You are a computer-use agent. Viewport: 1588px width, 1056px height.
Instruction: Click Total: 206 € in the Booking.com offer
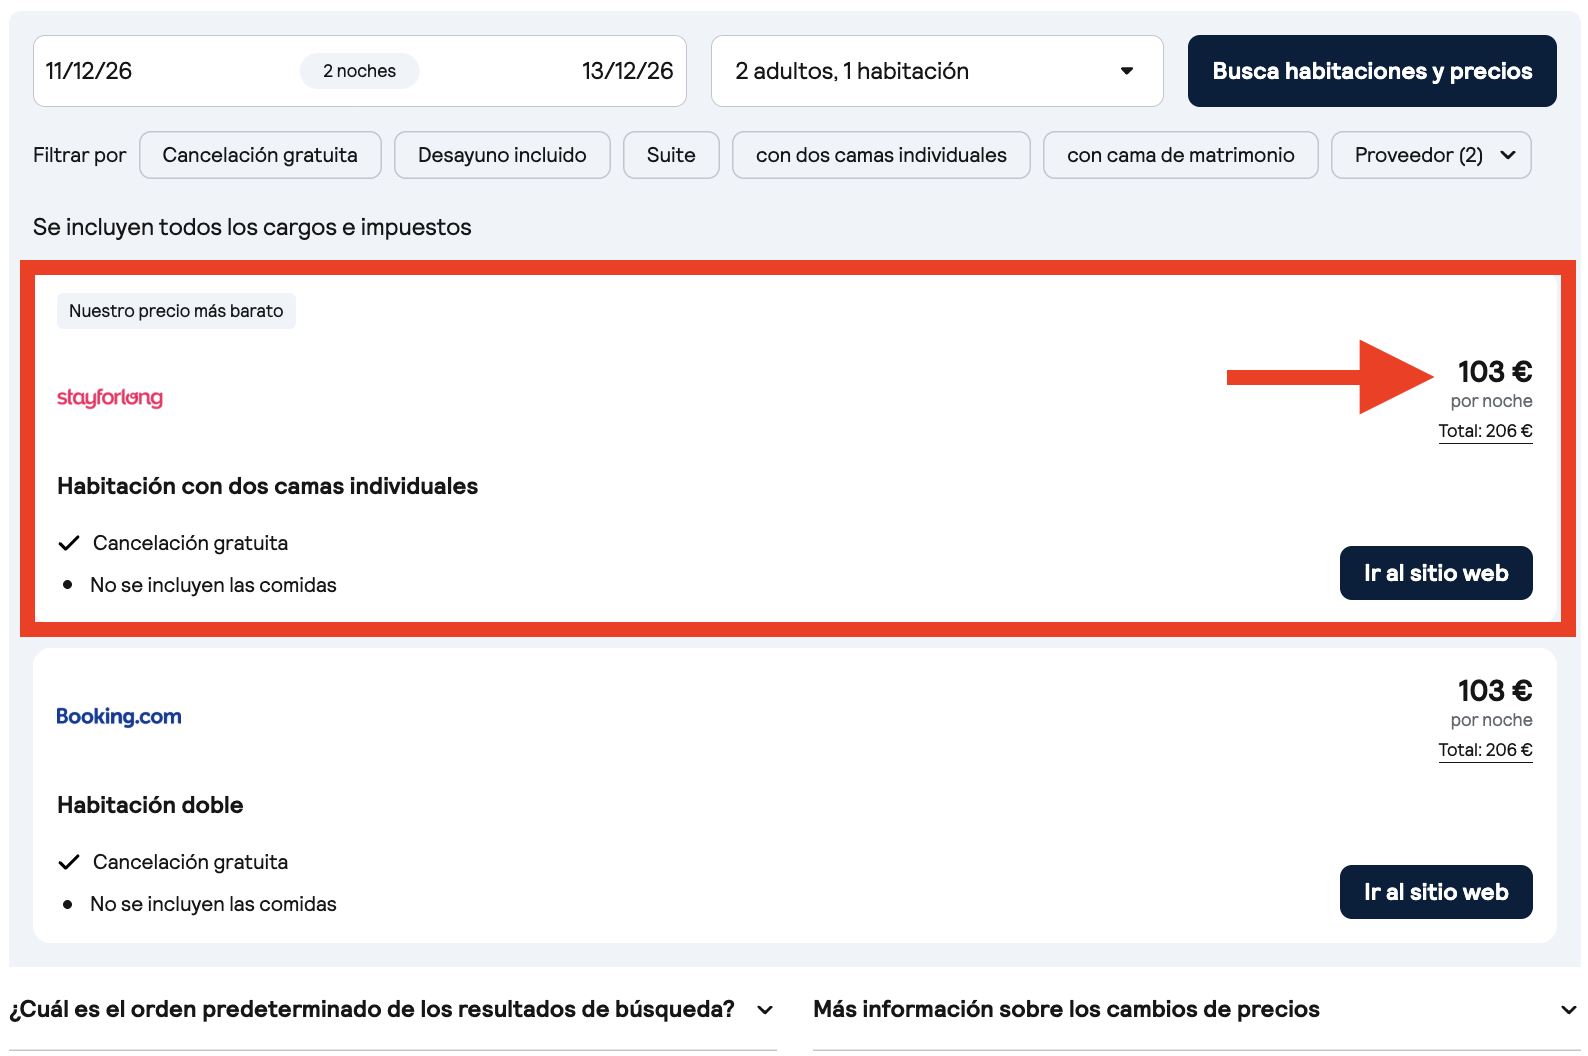(x=1485, y=750)
